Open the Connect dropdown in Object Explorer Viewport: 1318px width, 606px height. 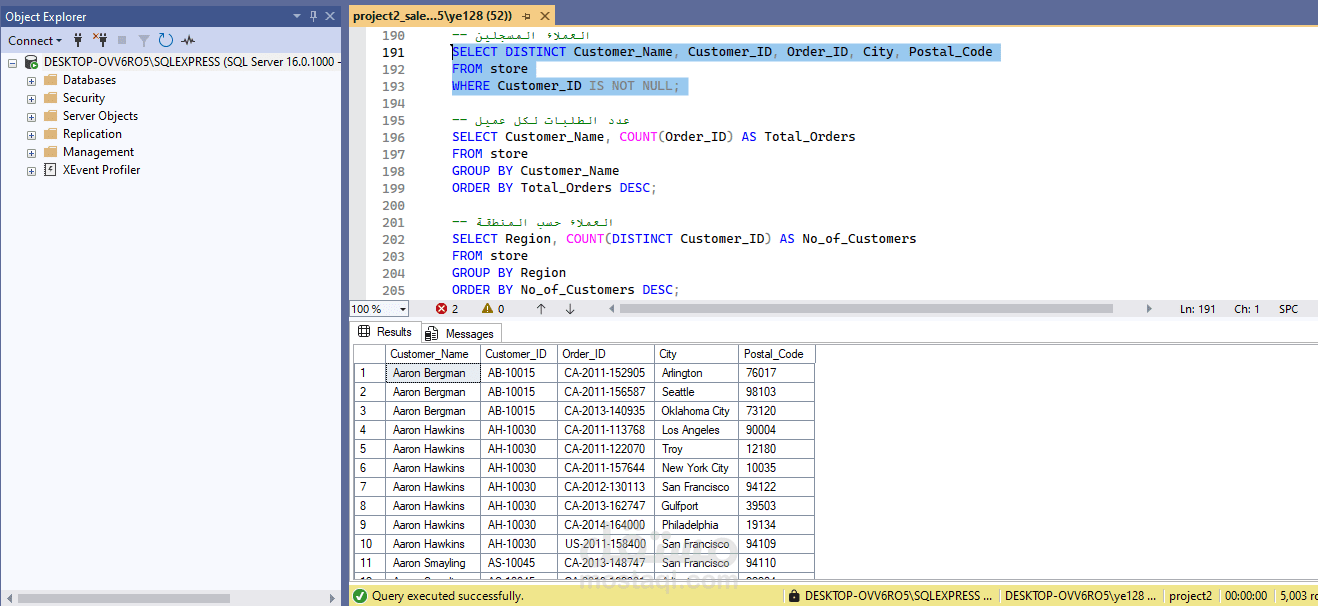[35, 40]
